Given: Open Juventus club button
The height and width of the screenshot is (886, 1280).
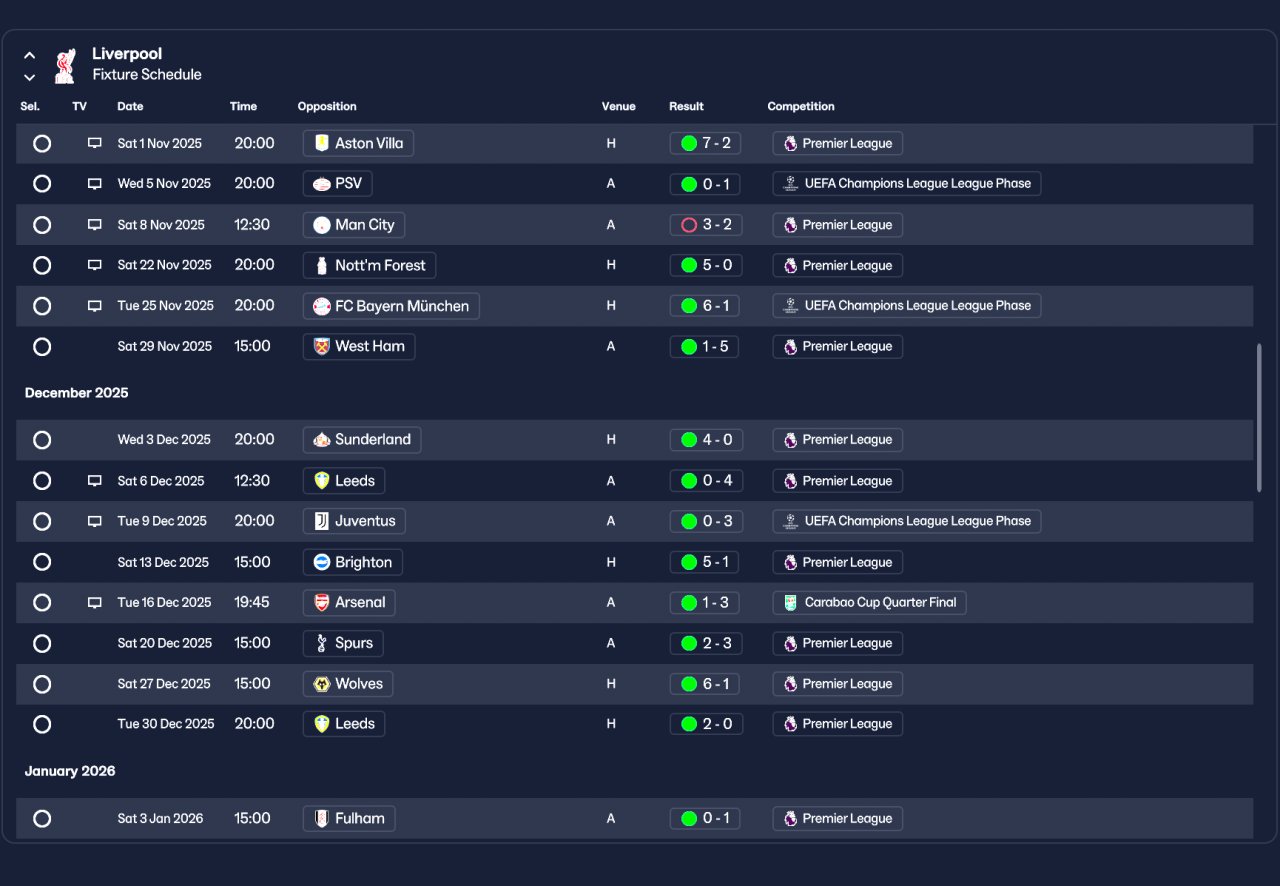Looking at the screenshot, I should point(354,521).
